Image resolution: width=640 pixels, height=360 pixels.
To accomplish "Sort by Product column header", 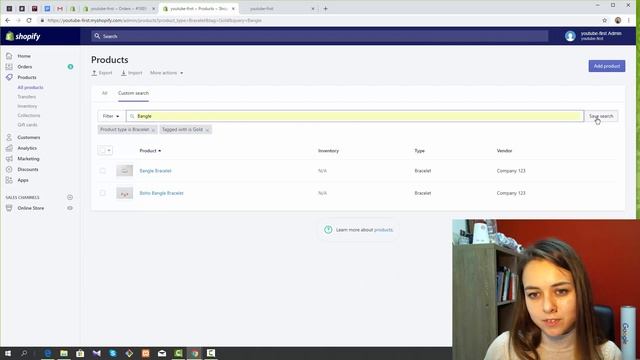I will [150, 151].
